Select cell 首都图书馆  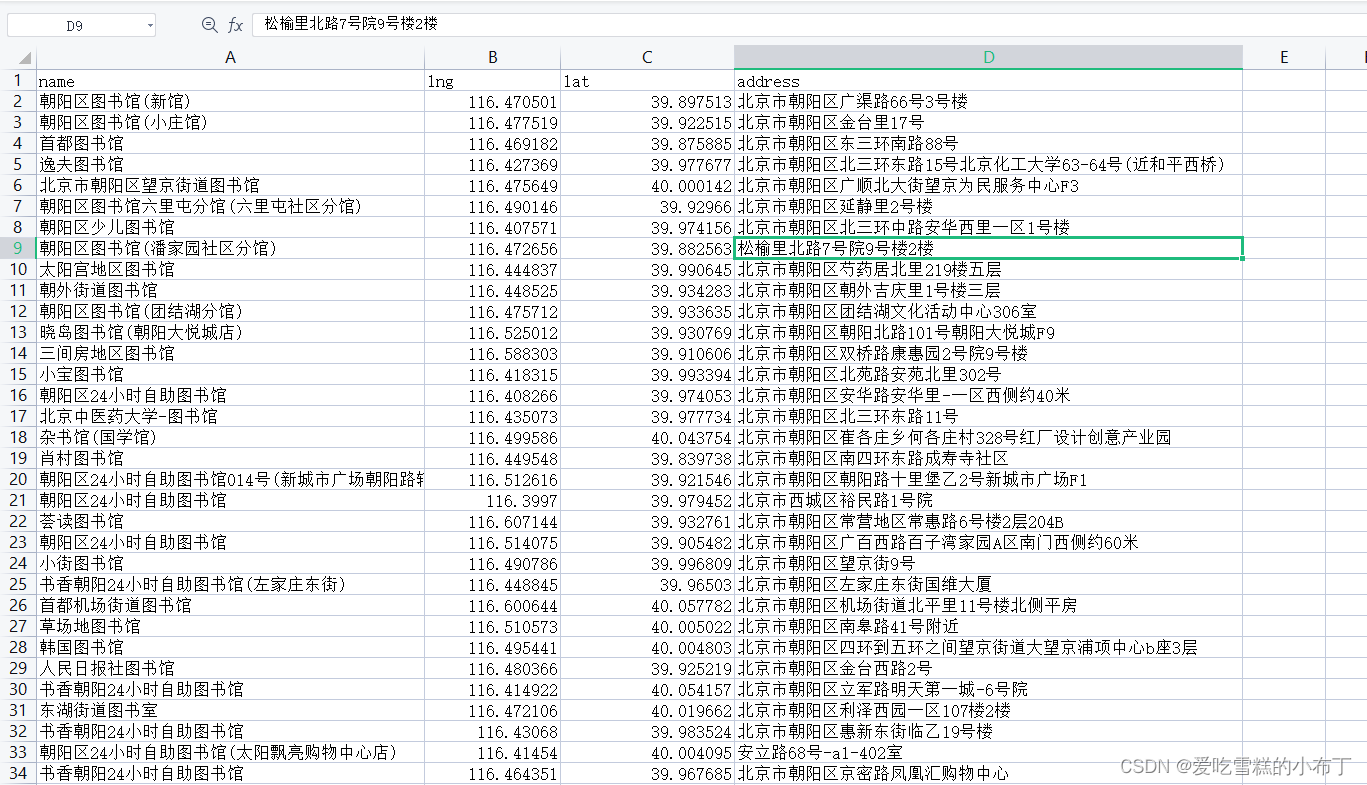tap(230, 143)
